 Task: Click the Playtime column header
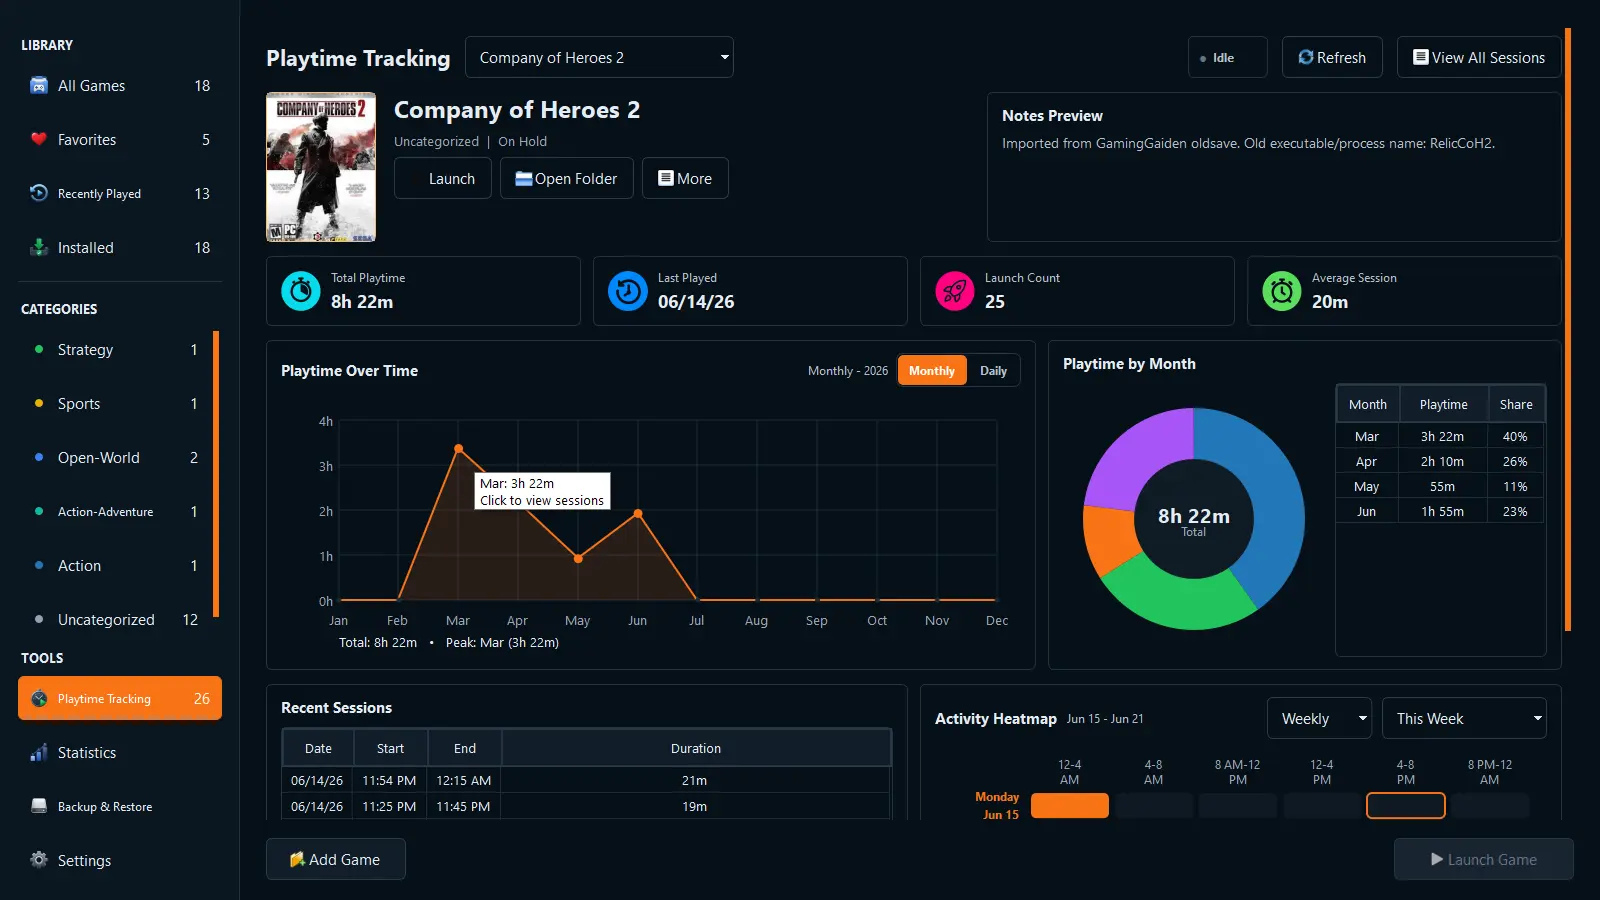[x=1444, y=404]
